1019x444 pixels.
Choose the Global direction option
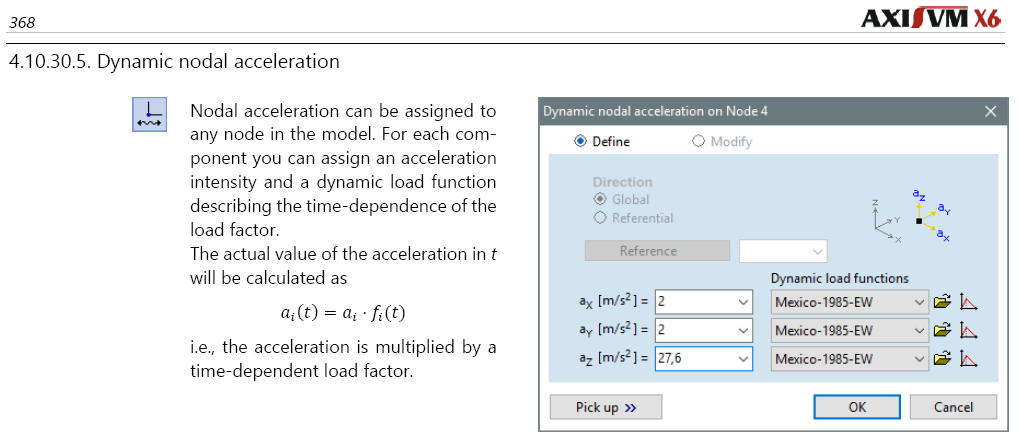pos(600,200)
